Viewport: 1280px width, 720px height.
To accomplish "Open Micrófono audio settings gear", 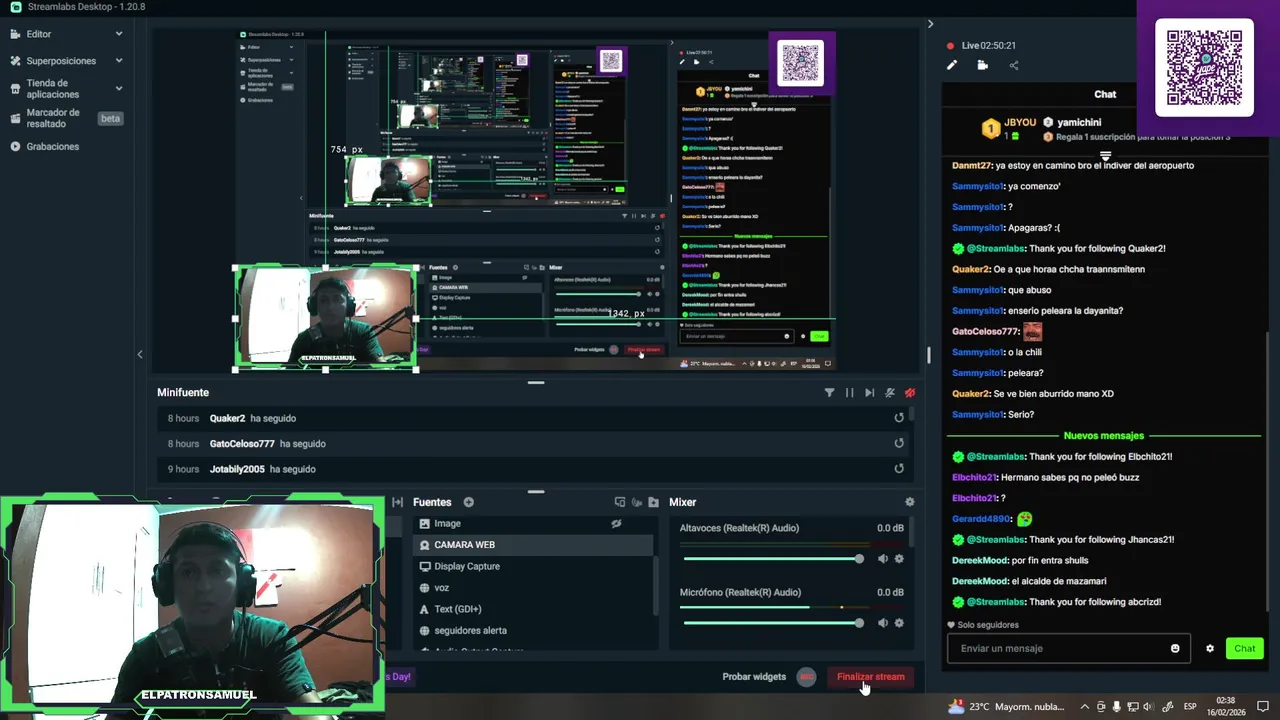I will 899,623.
